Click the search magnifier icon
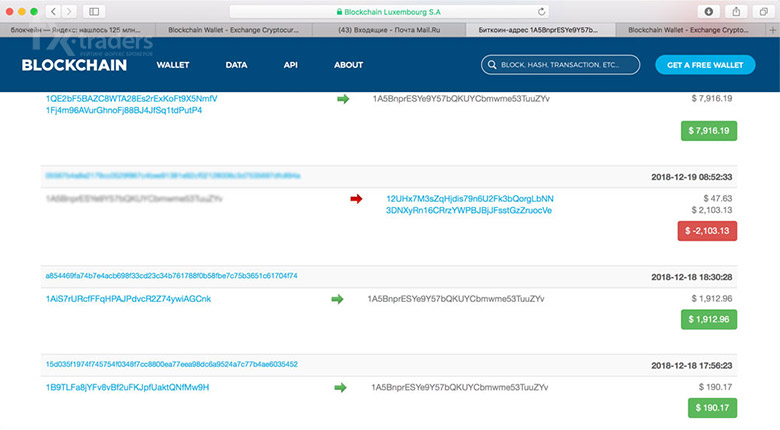Viewport: 780px width, 430px height. (x=492, y=65)
